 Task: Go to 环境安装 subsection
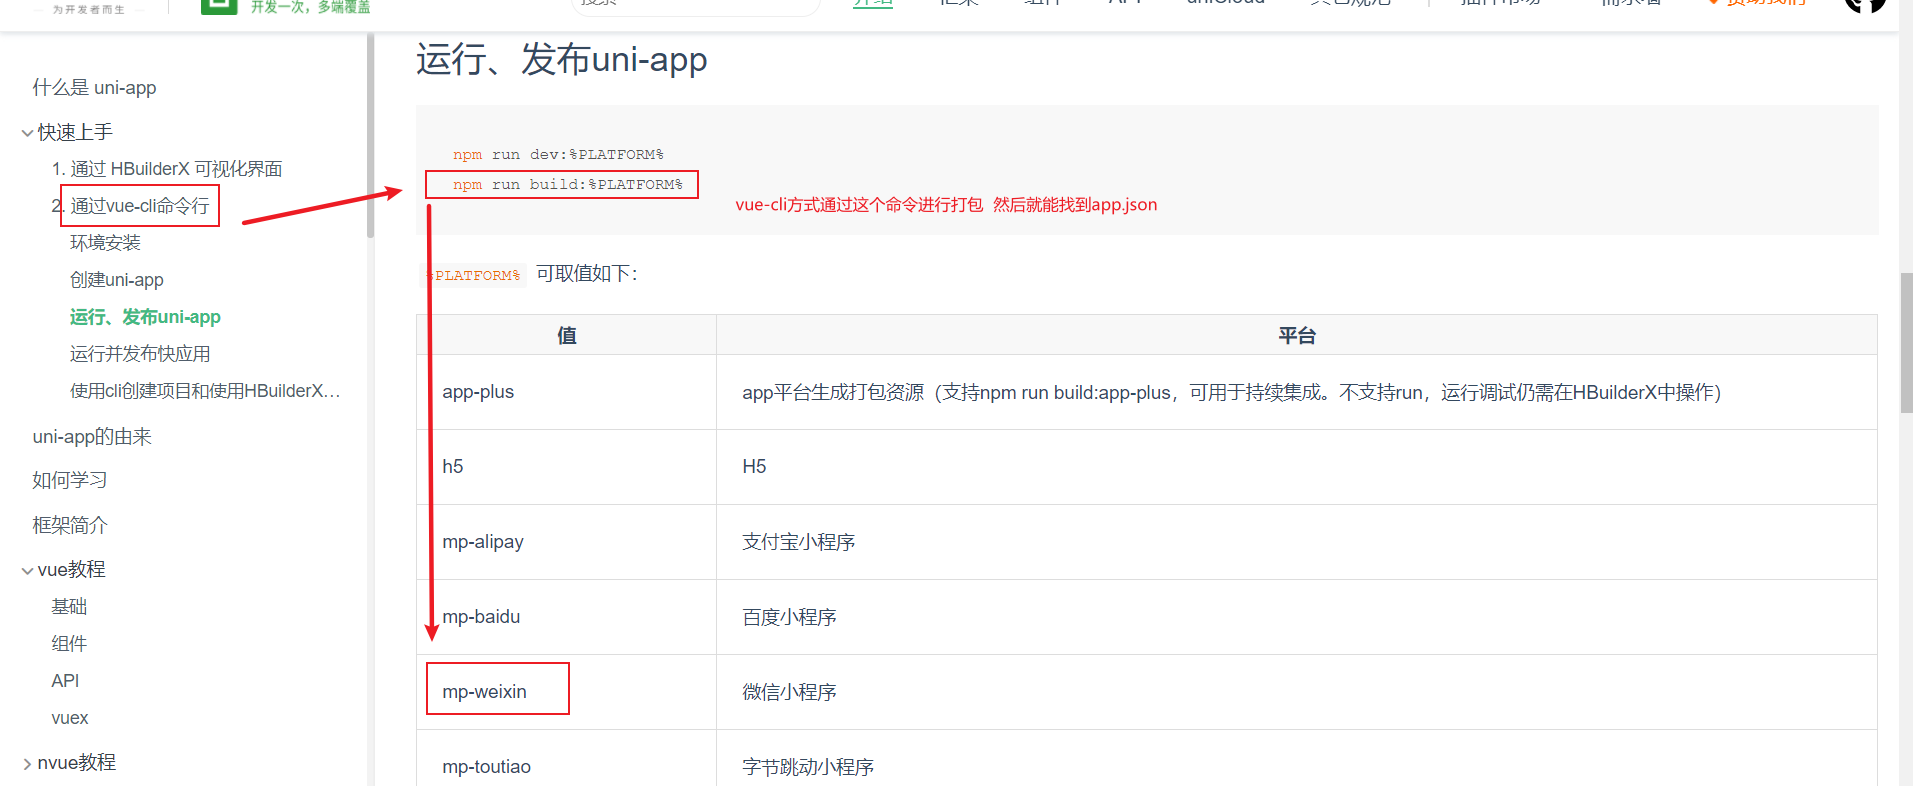pos(105,242)
